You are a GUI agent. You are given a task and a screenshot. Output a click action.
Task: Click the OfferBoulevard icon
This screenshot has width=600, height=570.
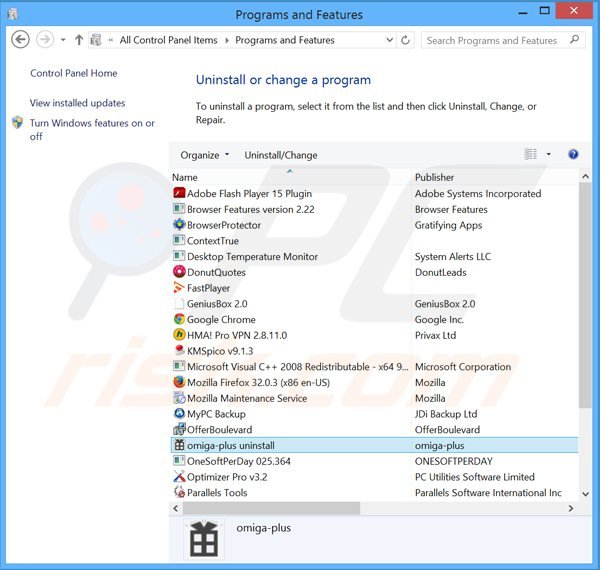coord(179,429)
